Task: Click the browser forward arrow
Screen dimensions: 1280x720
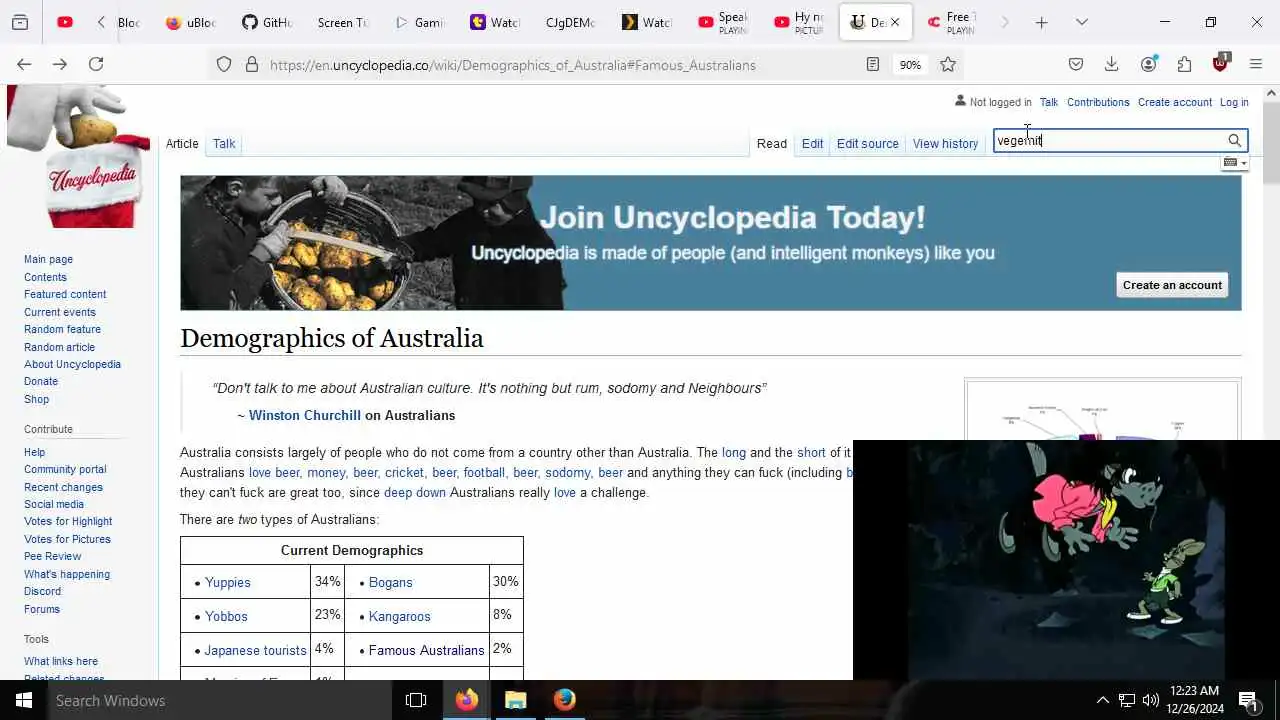Action: tap(60, 64)
